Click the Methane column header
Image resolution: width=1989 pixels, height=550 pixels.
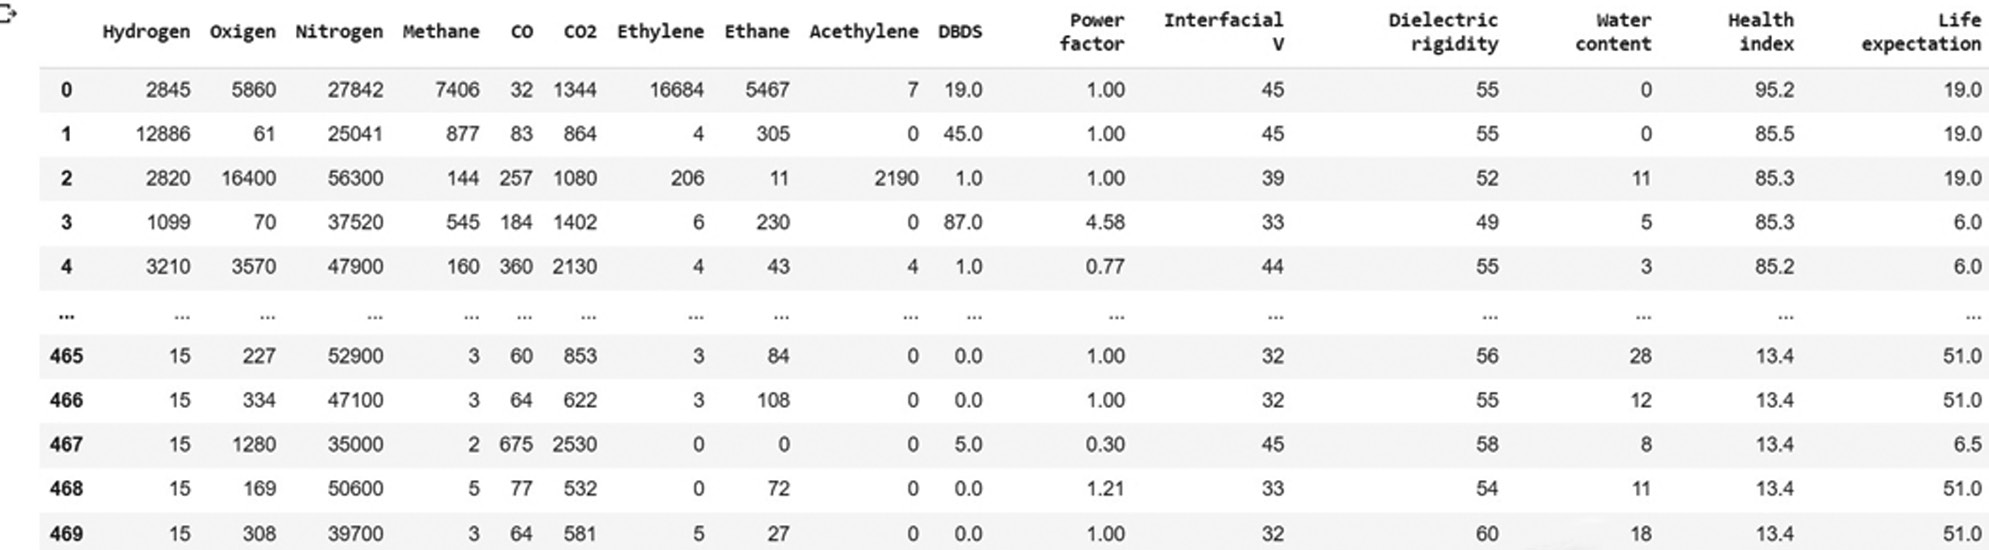[441, 32]
